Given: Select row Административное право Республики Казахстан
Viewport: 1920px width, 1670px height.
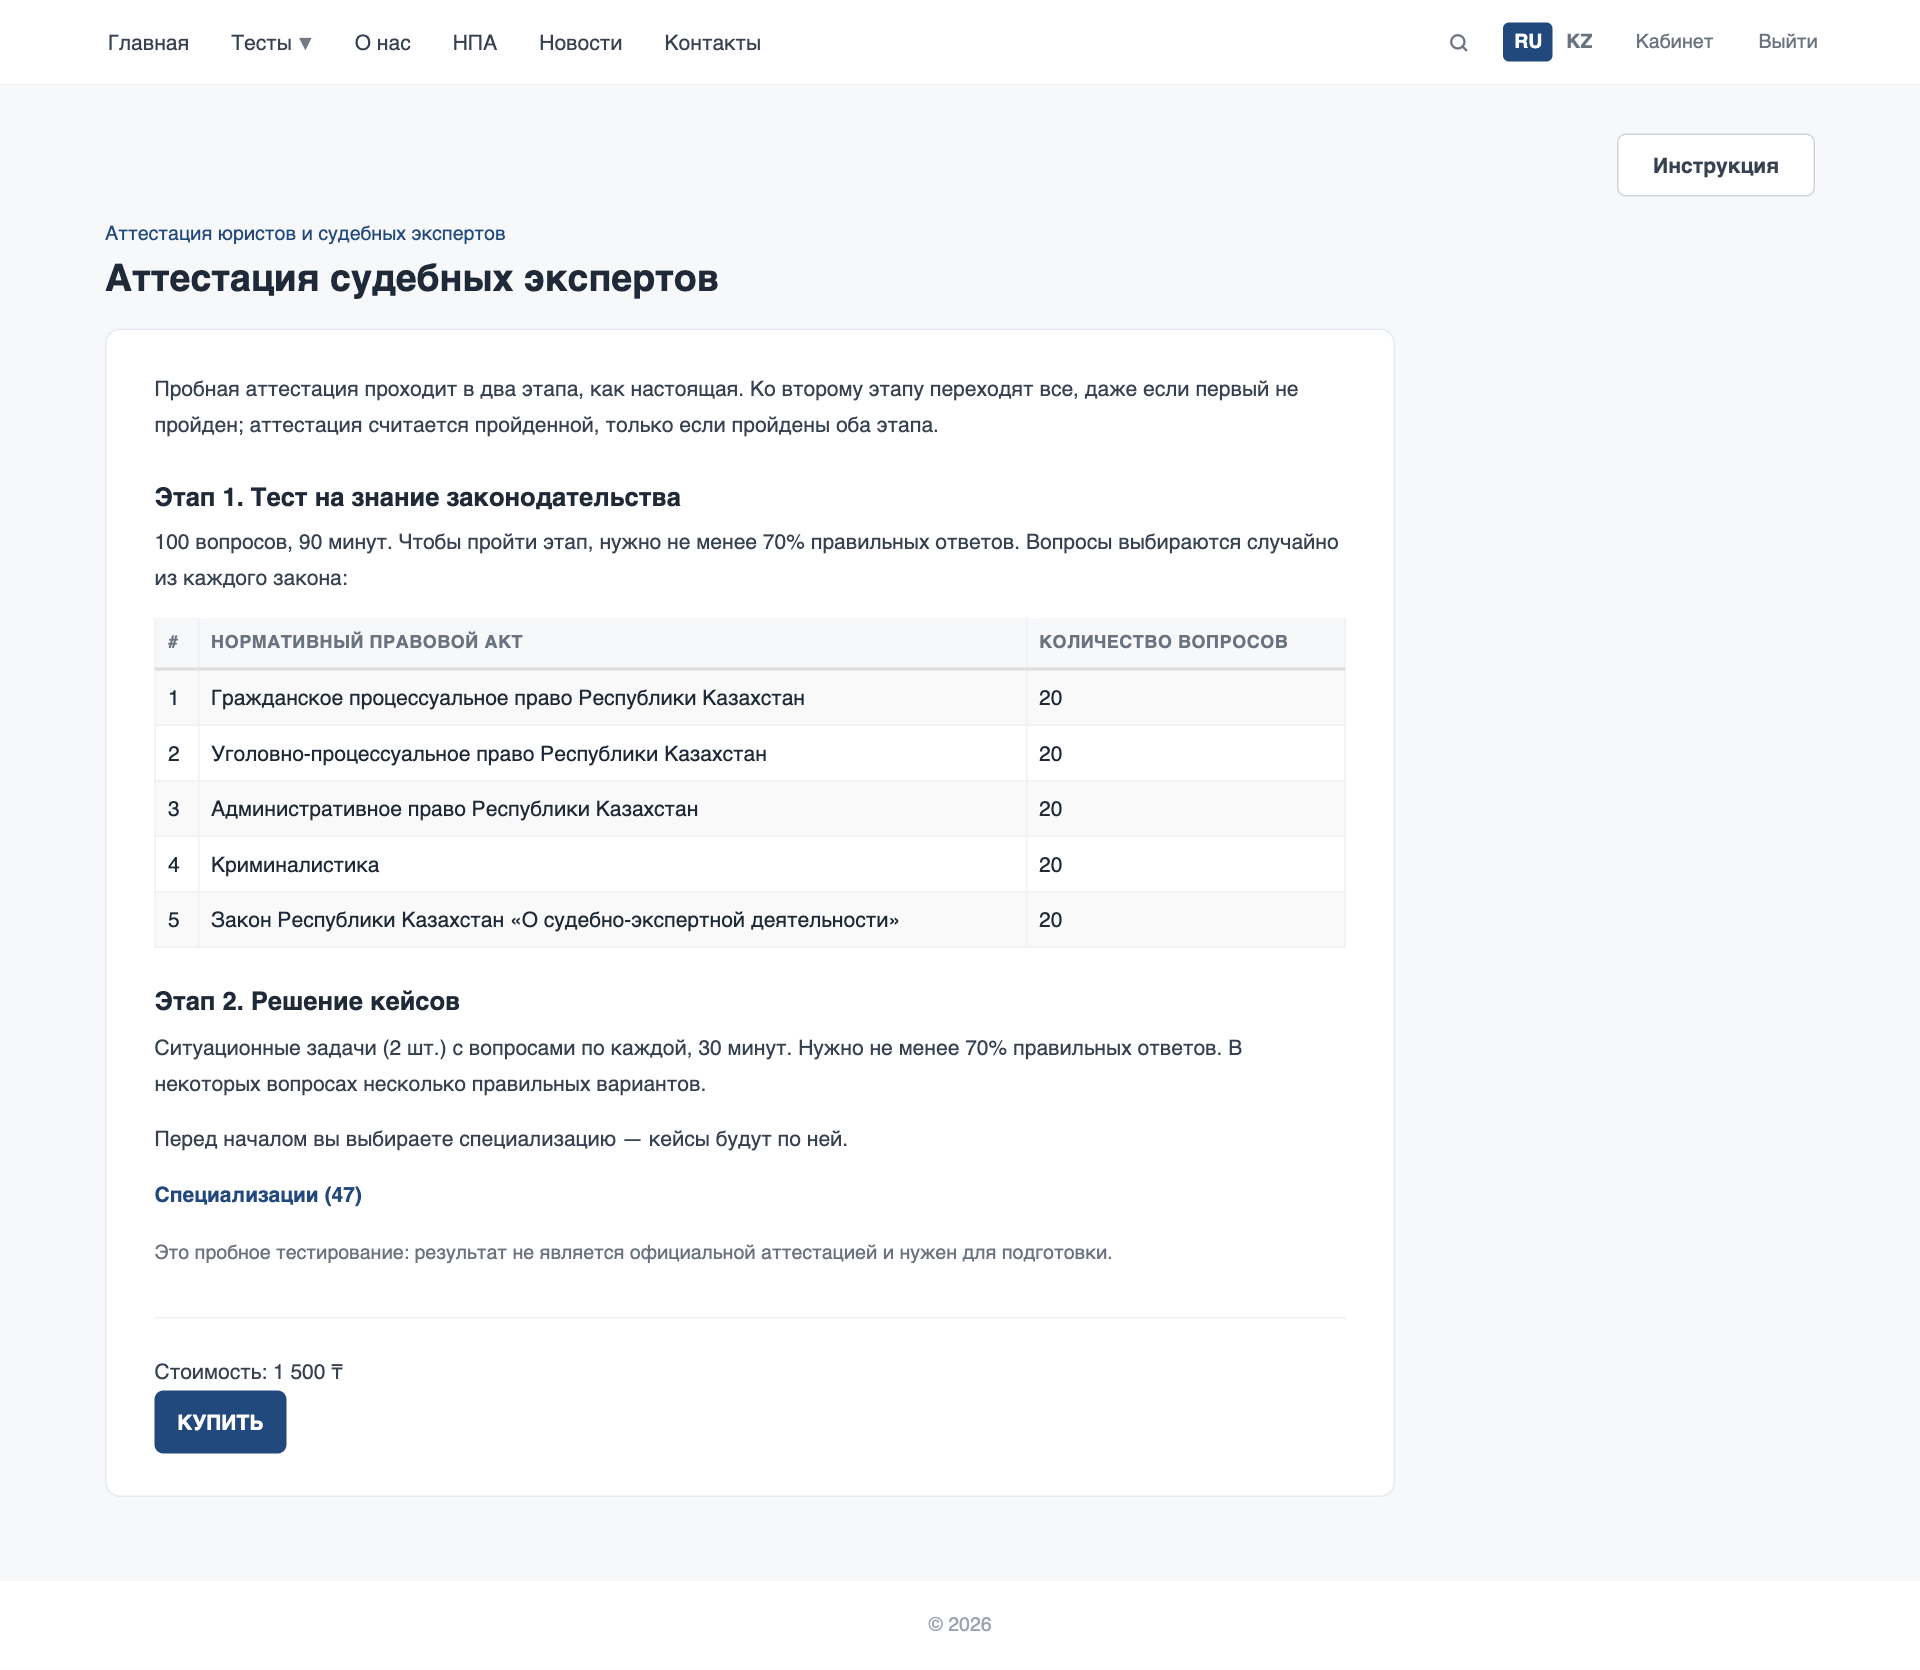Looking at the screenshot, I should click(750, 809).
